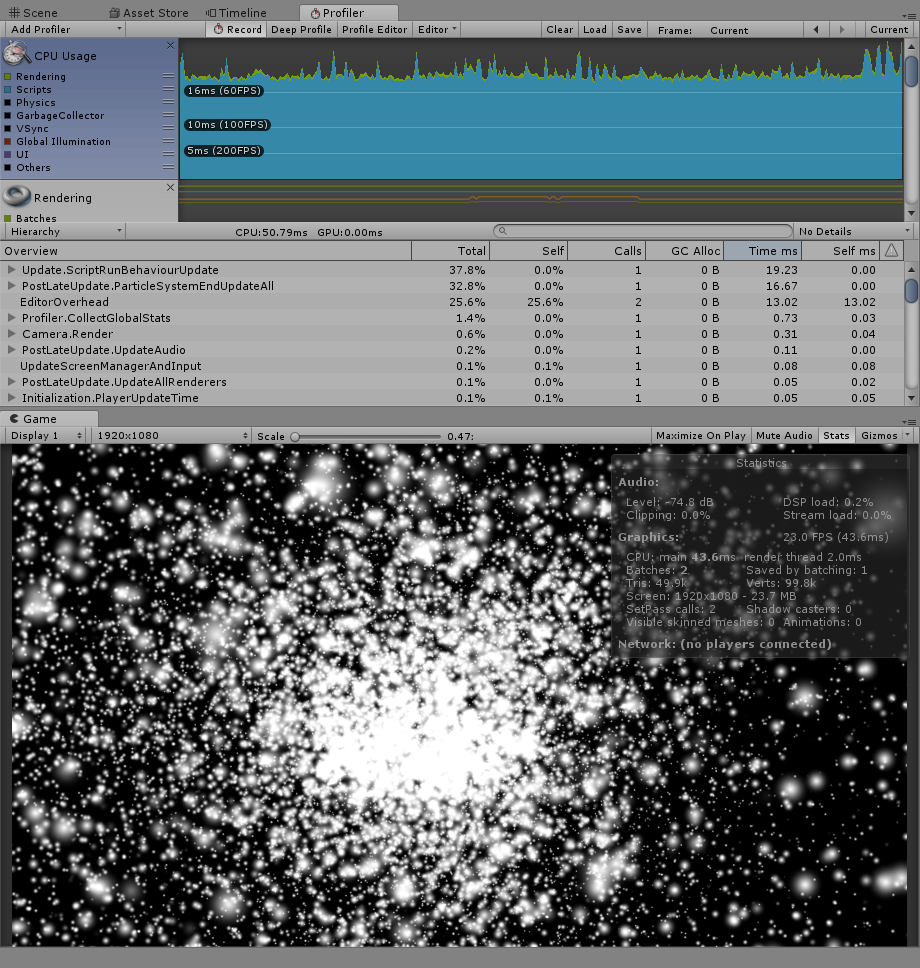Viewport: 920px width, 968px height.
Task: Expand Profiler.CollectGlobalStats row
Action: [x=11, y=318]
